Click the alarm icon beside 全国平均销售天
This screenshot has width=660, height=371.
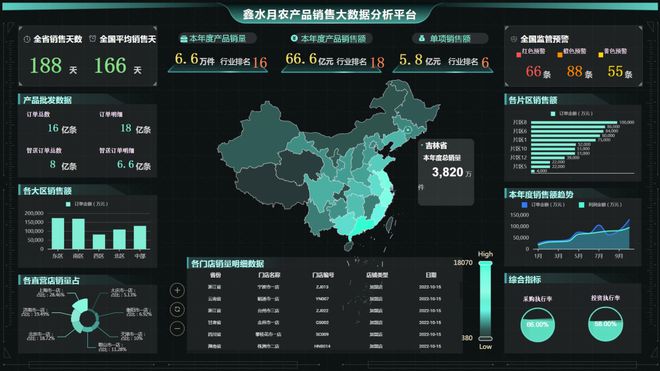93,39
